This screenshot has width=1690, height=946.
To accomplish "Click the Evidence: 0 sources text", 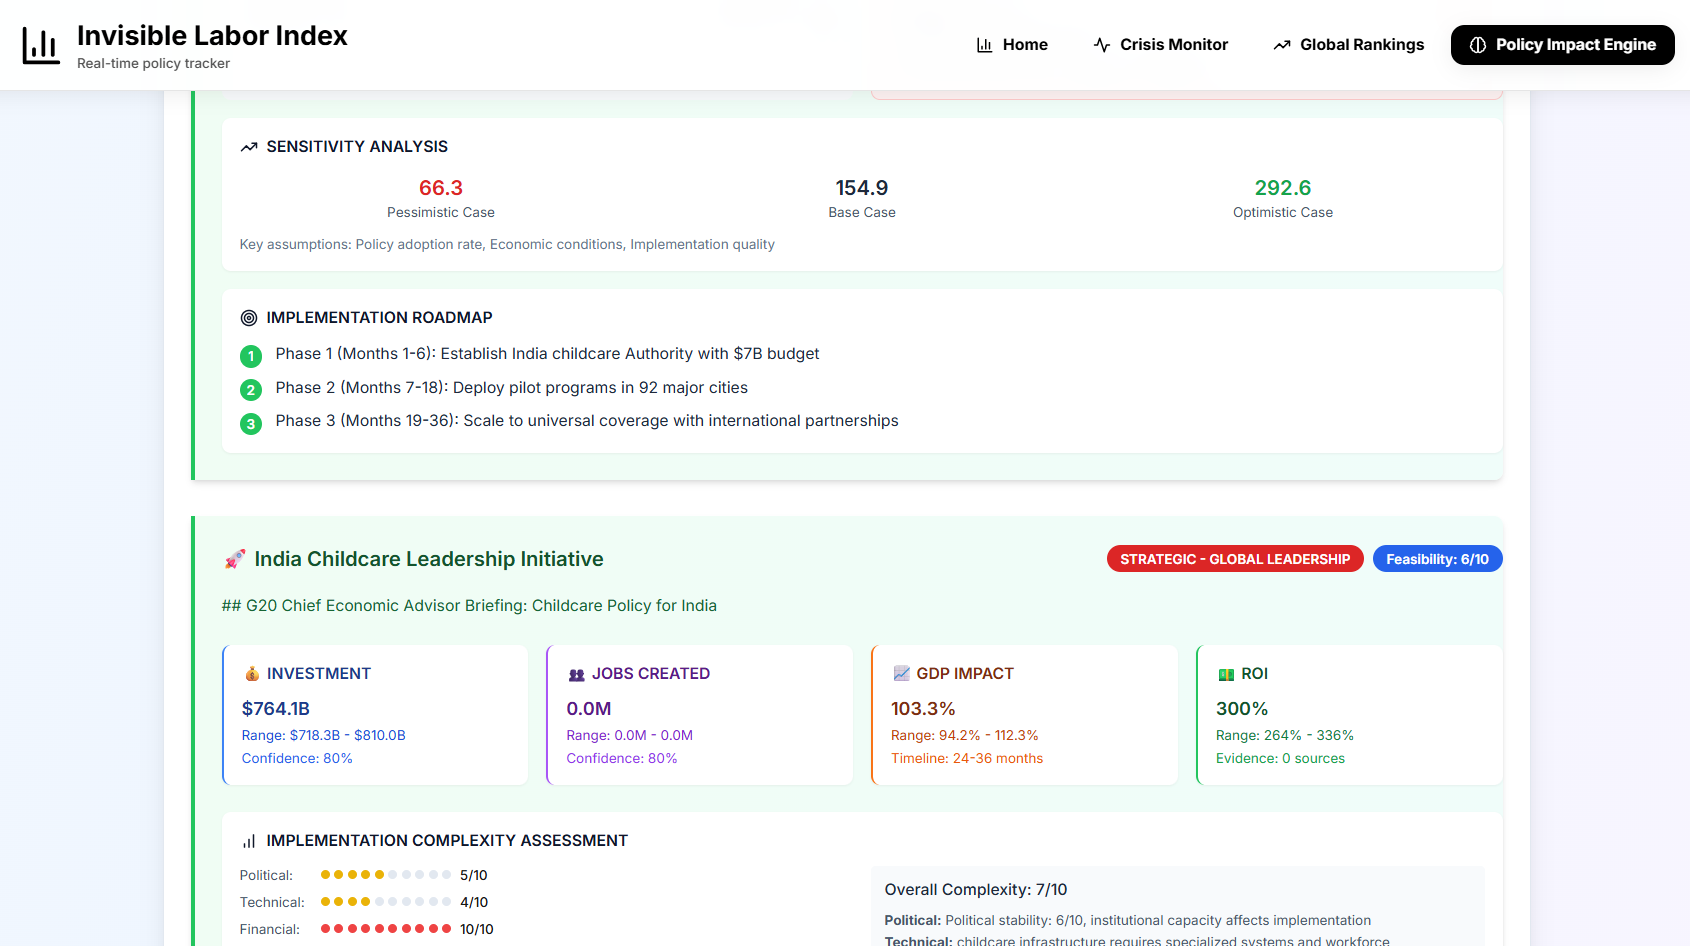I will coord(1280,759).
